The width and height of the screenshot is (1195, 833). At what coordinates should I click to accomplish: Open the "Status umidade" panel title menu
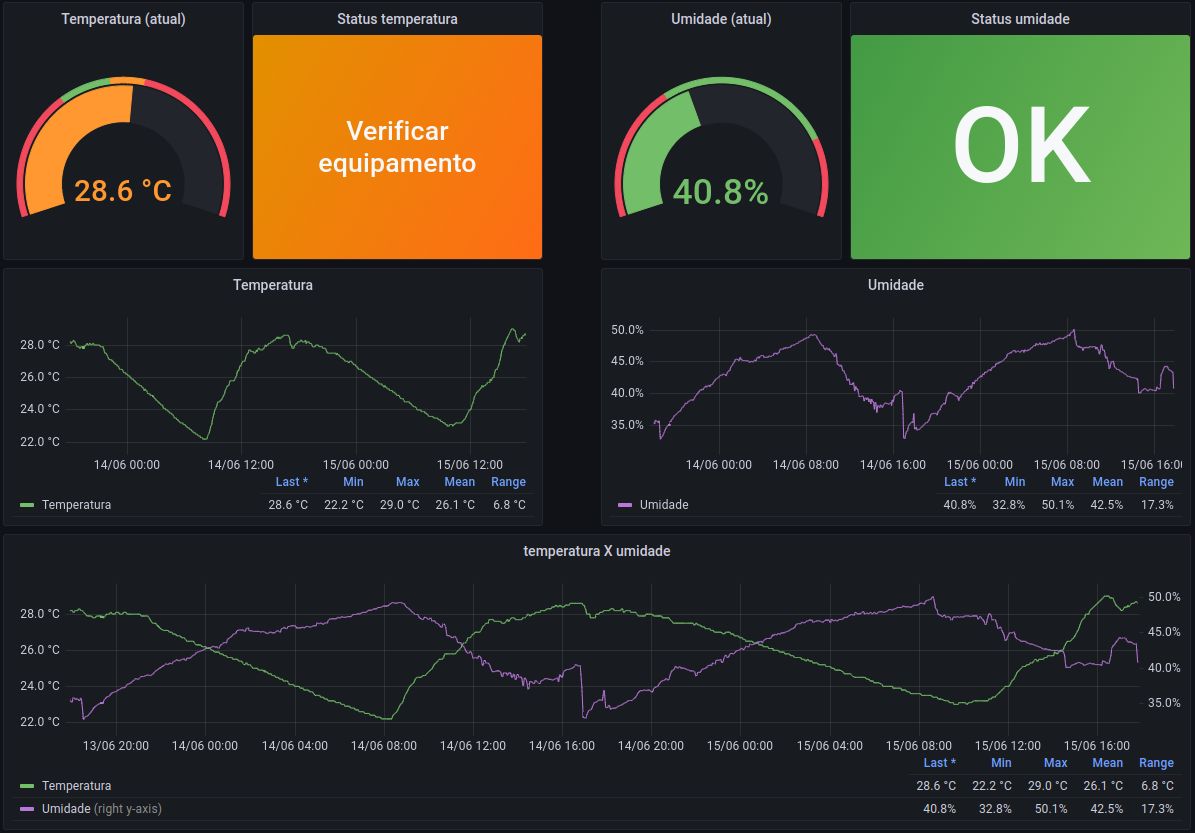click(1020, 19)
